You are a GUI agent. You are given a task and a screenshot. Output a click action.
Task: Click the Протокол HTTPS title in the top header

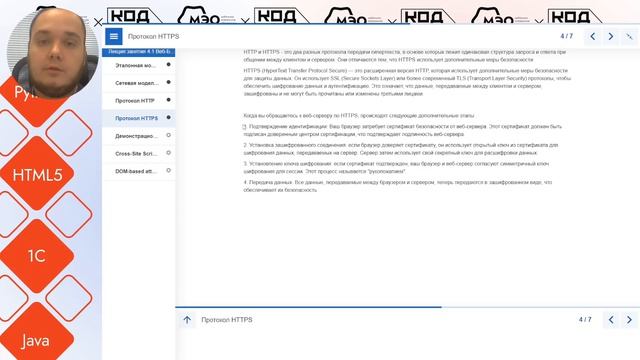pyautogui.click(x=153, y=36)
